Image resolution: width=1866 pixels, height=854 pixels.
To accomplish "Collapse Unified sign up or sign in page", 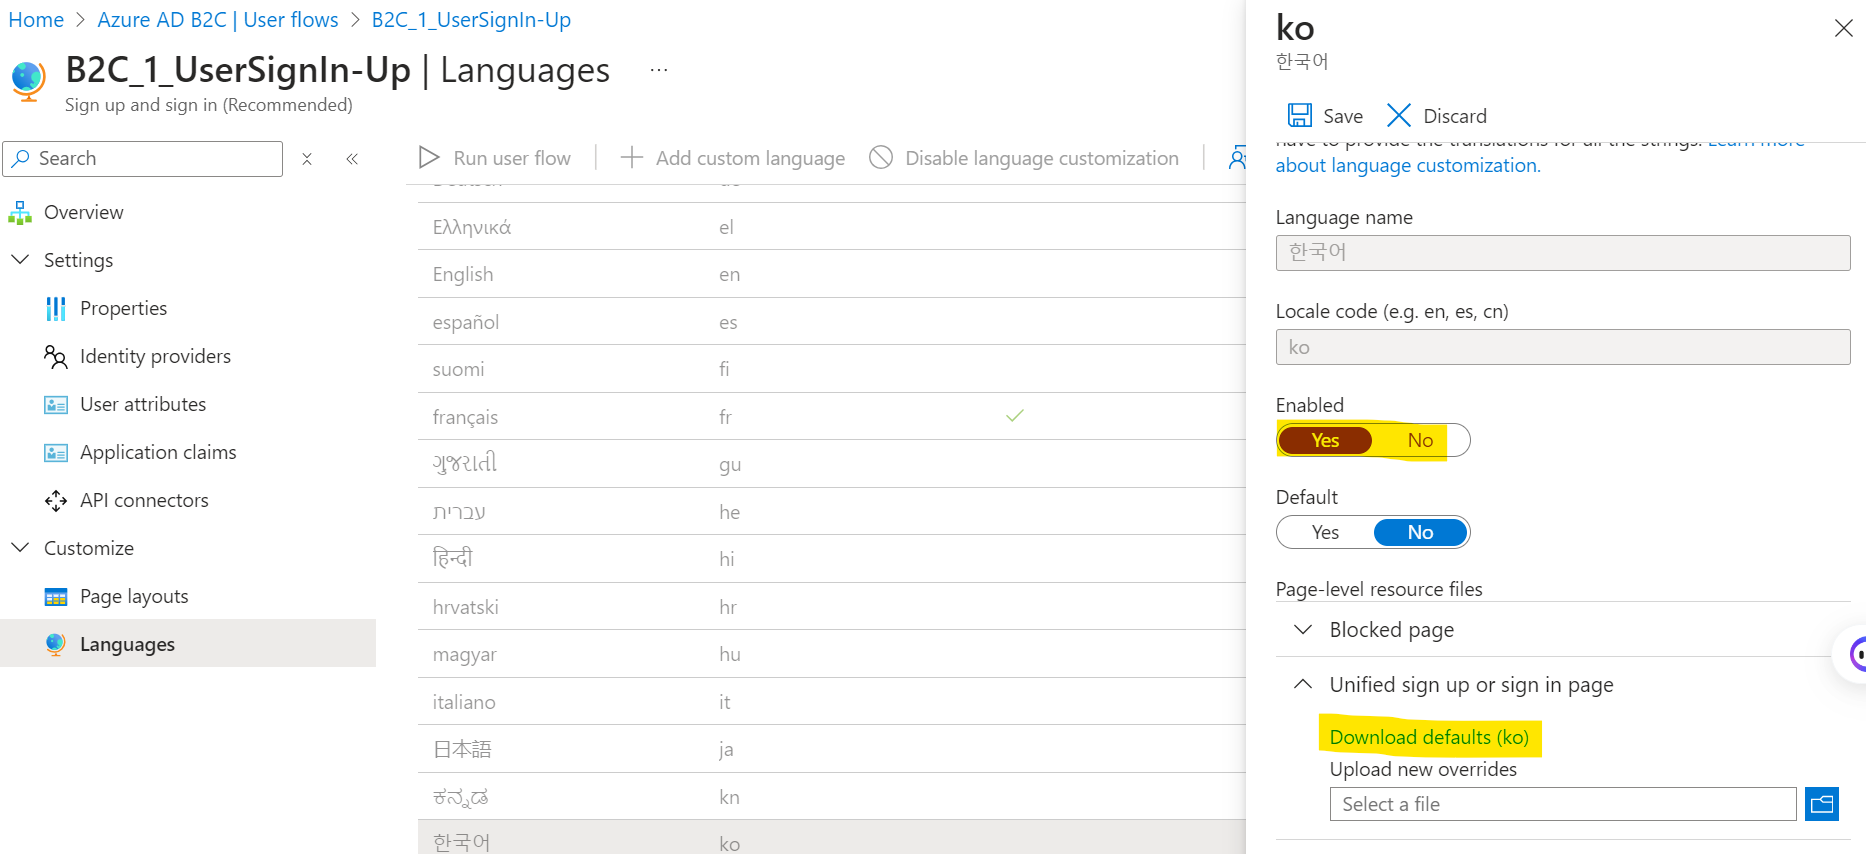I will 1302,684.
